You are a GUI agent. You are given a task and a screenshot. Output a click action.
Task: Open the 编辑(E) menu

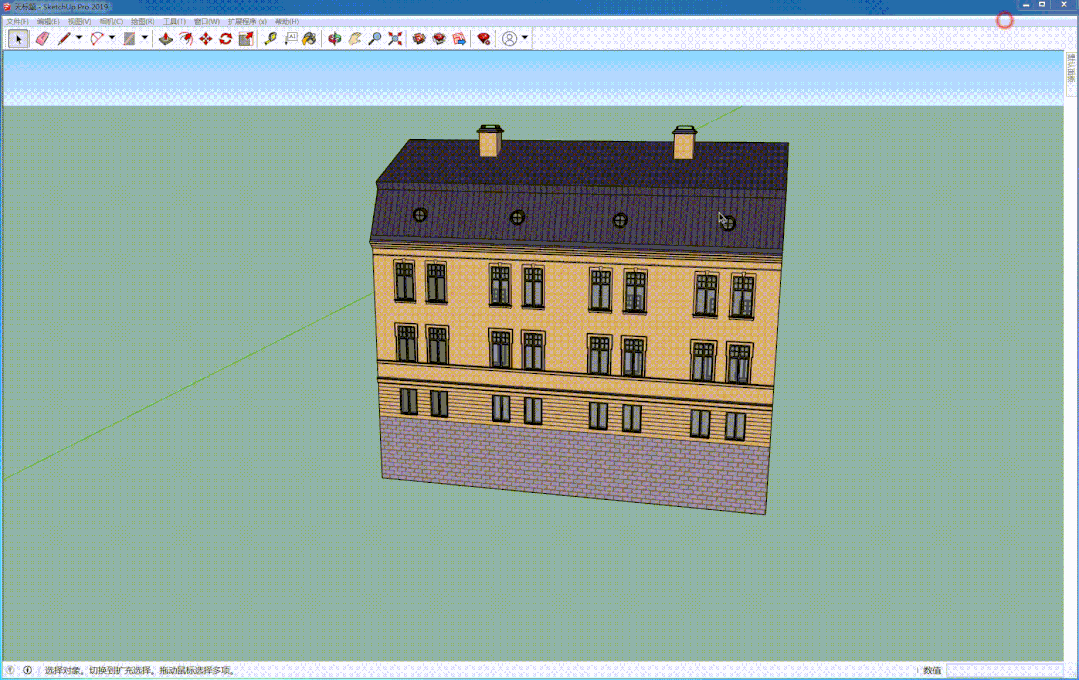coord(48,22)
